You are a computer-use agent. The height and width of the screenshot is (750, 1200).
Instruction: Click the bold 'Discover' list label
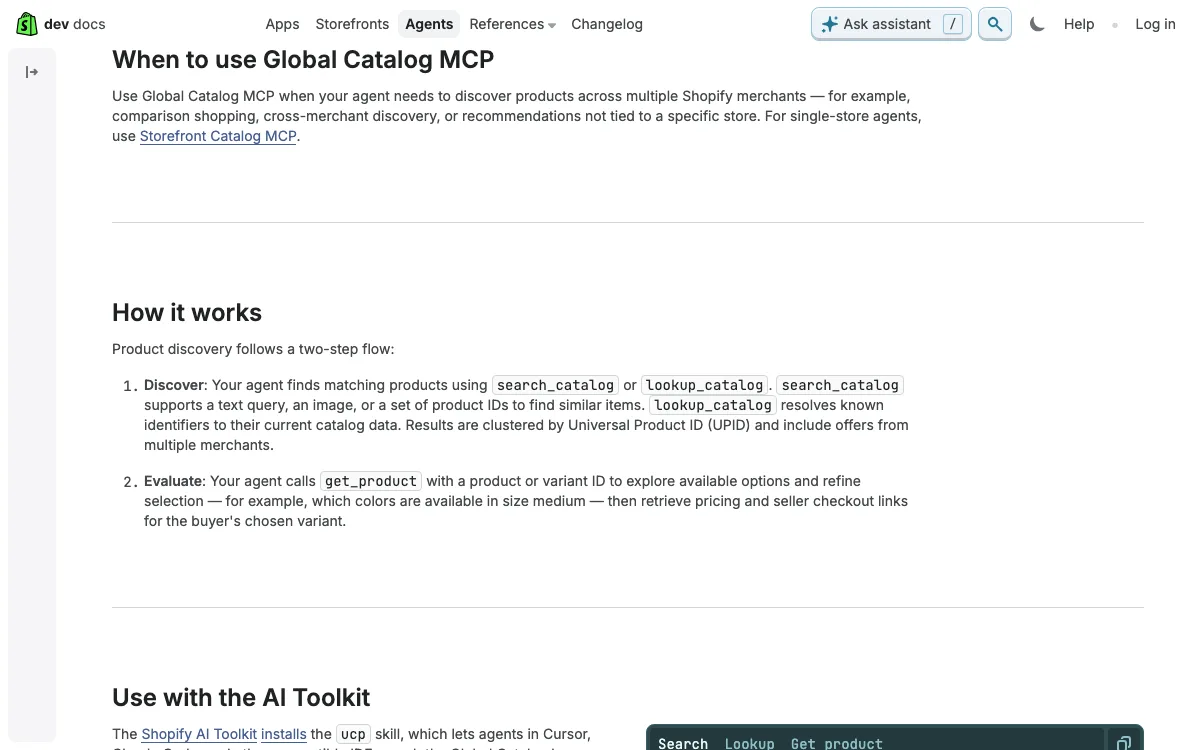[174, 385]
